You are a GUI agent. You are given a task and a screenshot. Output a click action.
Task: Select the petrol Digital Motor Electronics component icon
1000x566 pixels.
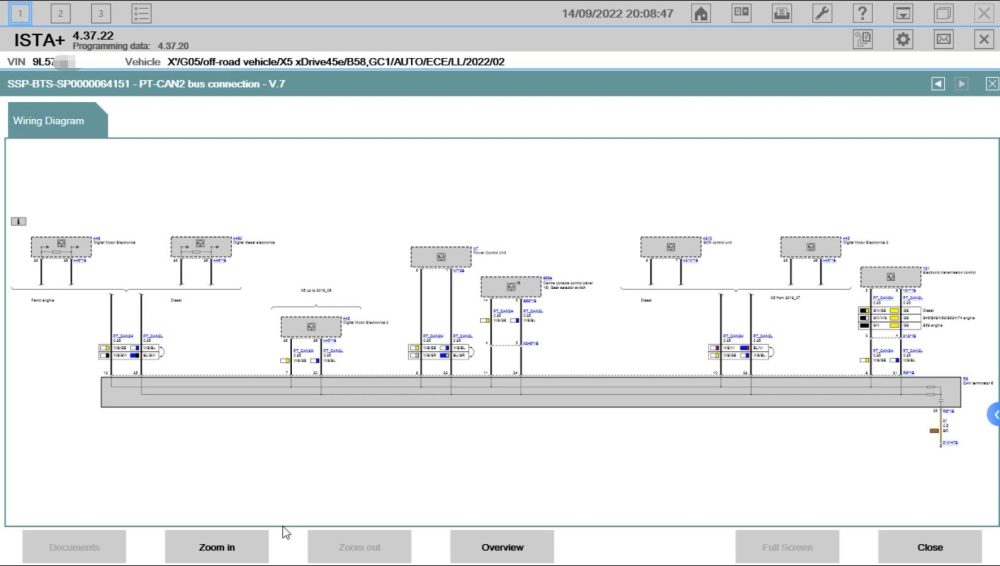61,247
